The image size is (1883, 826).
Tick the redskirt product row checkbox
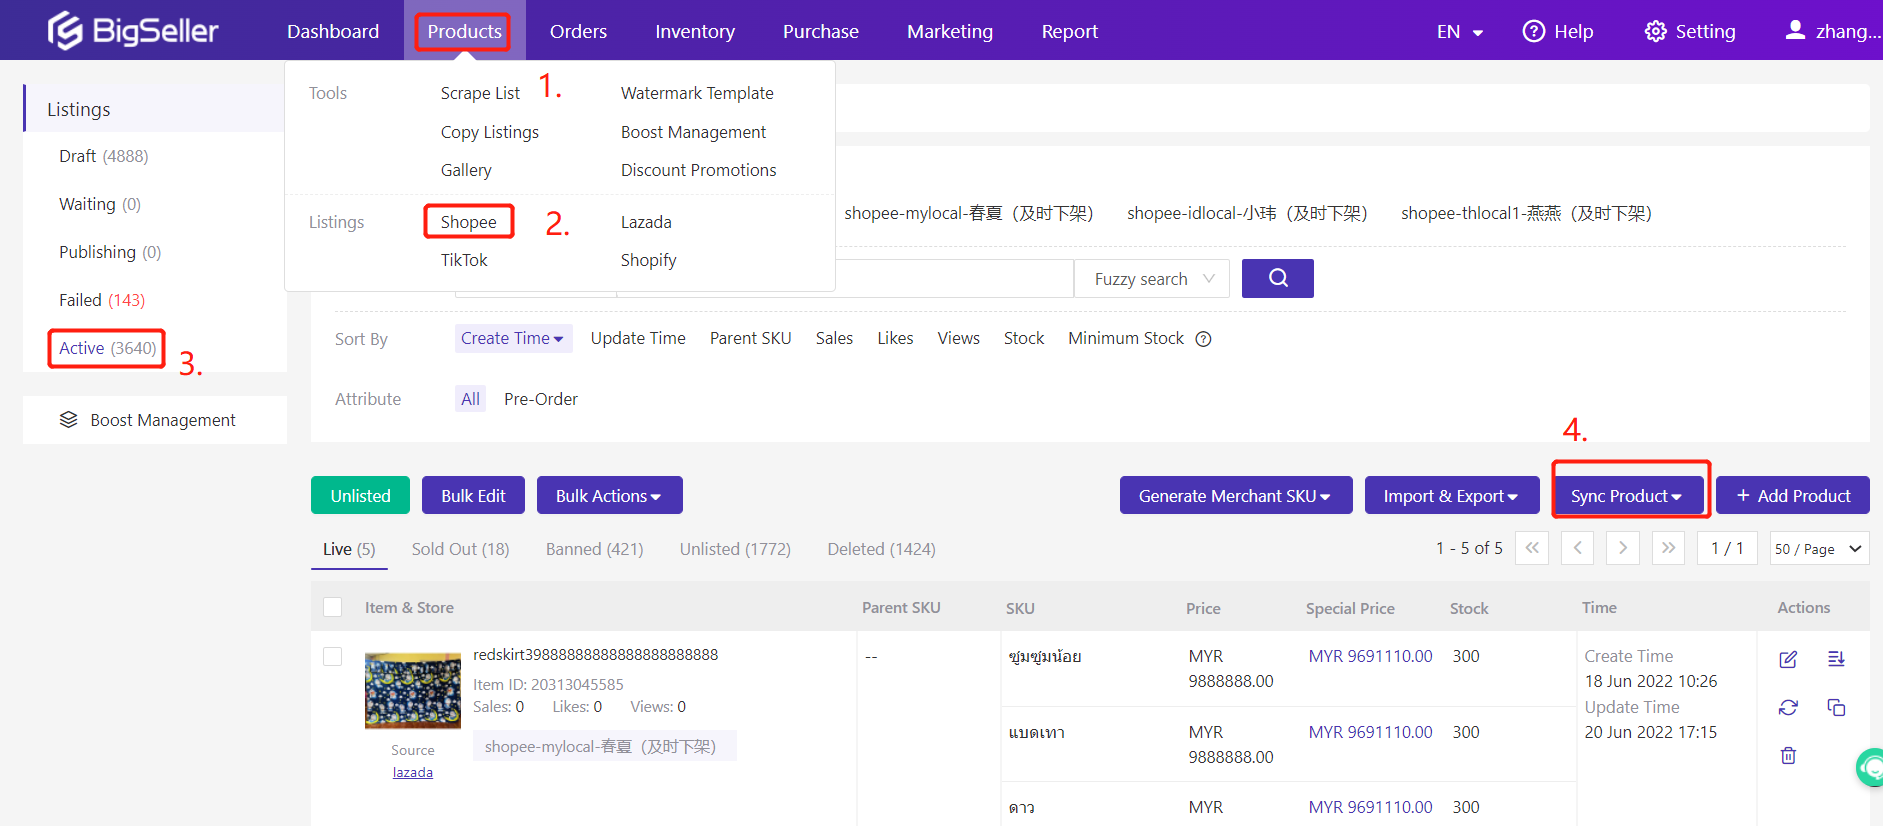coord(333,656)
